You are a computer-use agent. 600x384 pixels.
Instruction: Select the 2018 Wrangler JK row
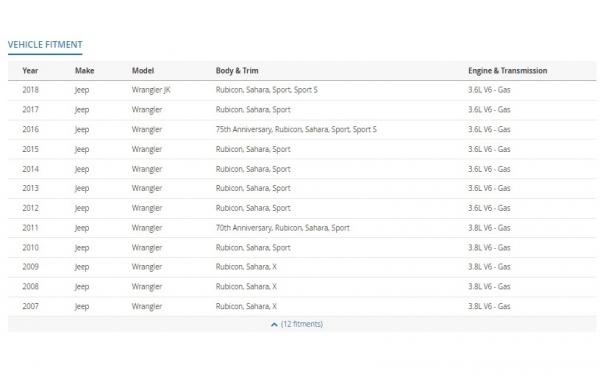coord(302,90)
